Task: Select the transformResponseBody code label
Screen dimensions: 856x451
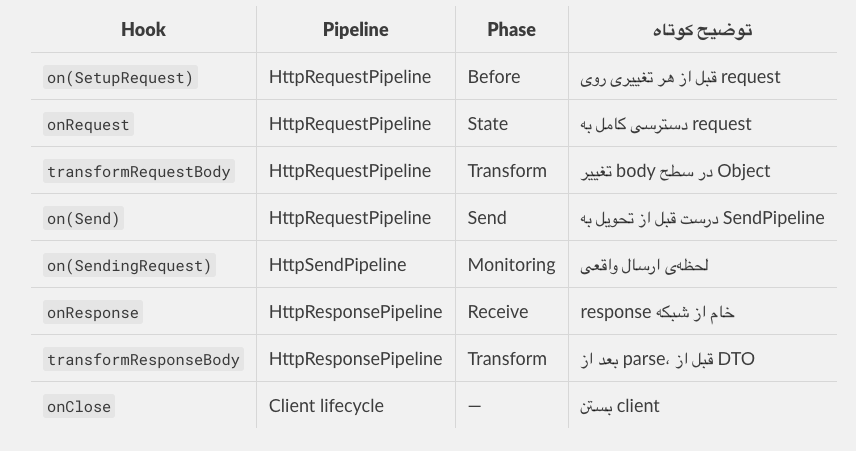Action: 143,359
